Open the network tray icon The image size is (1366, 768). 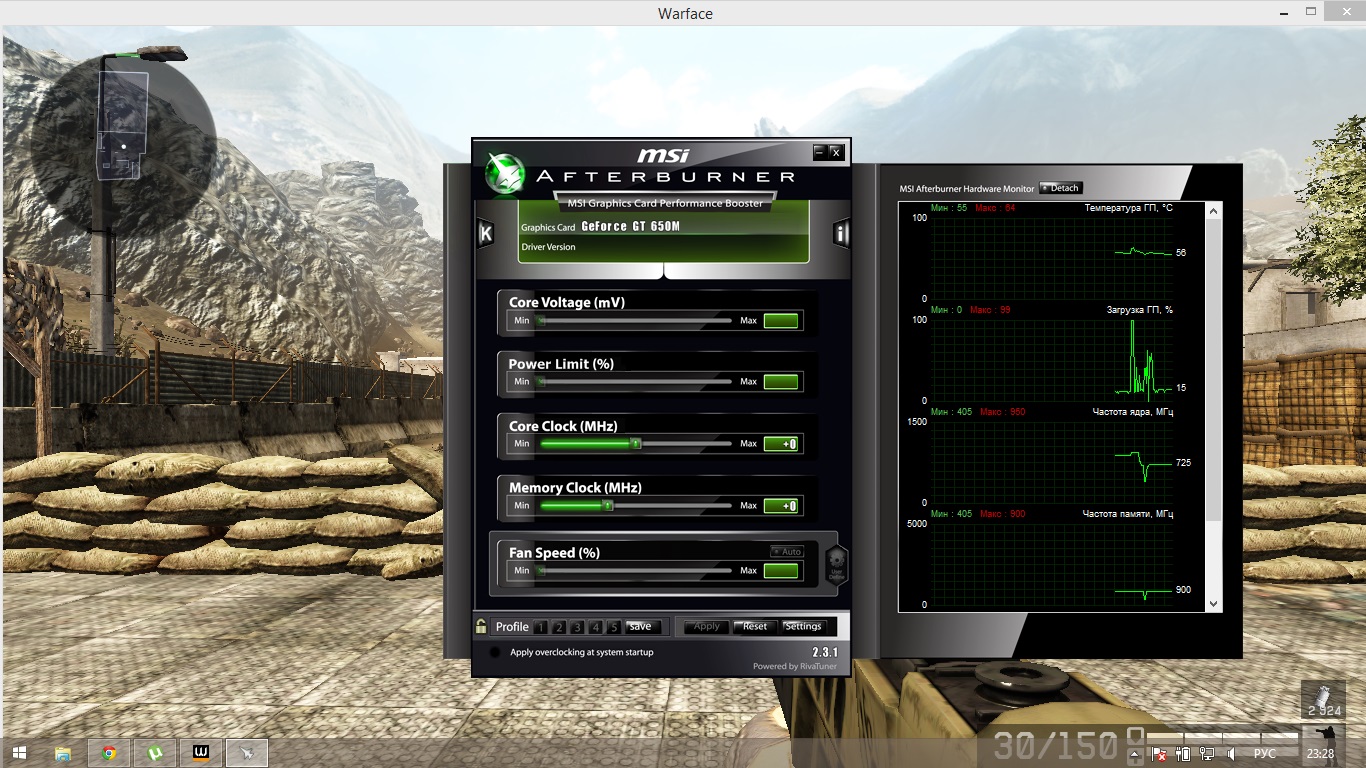tap(1207, 754)
